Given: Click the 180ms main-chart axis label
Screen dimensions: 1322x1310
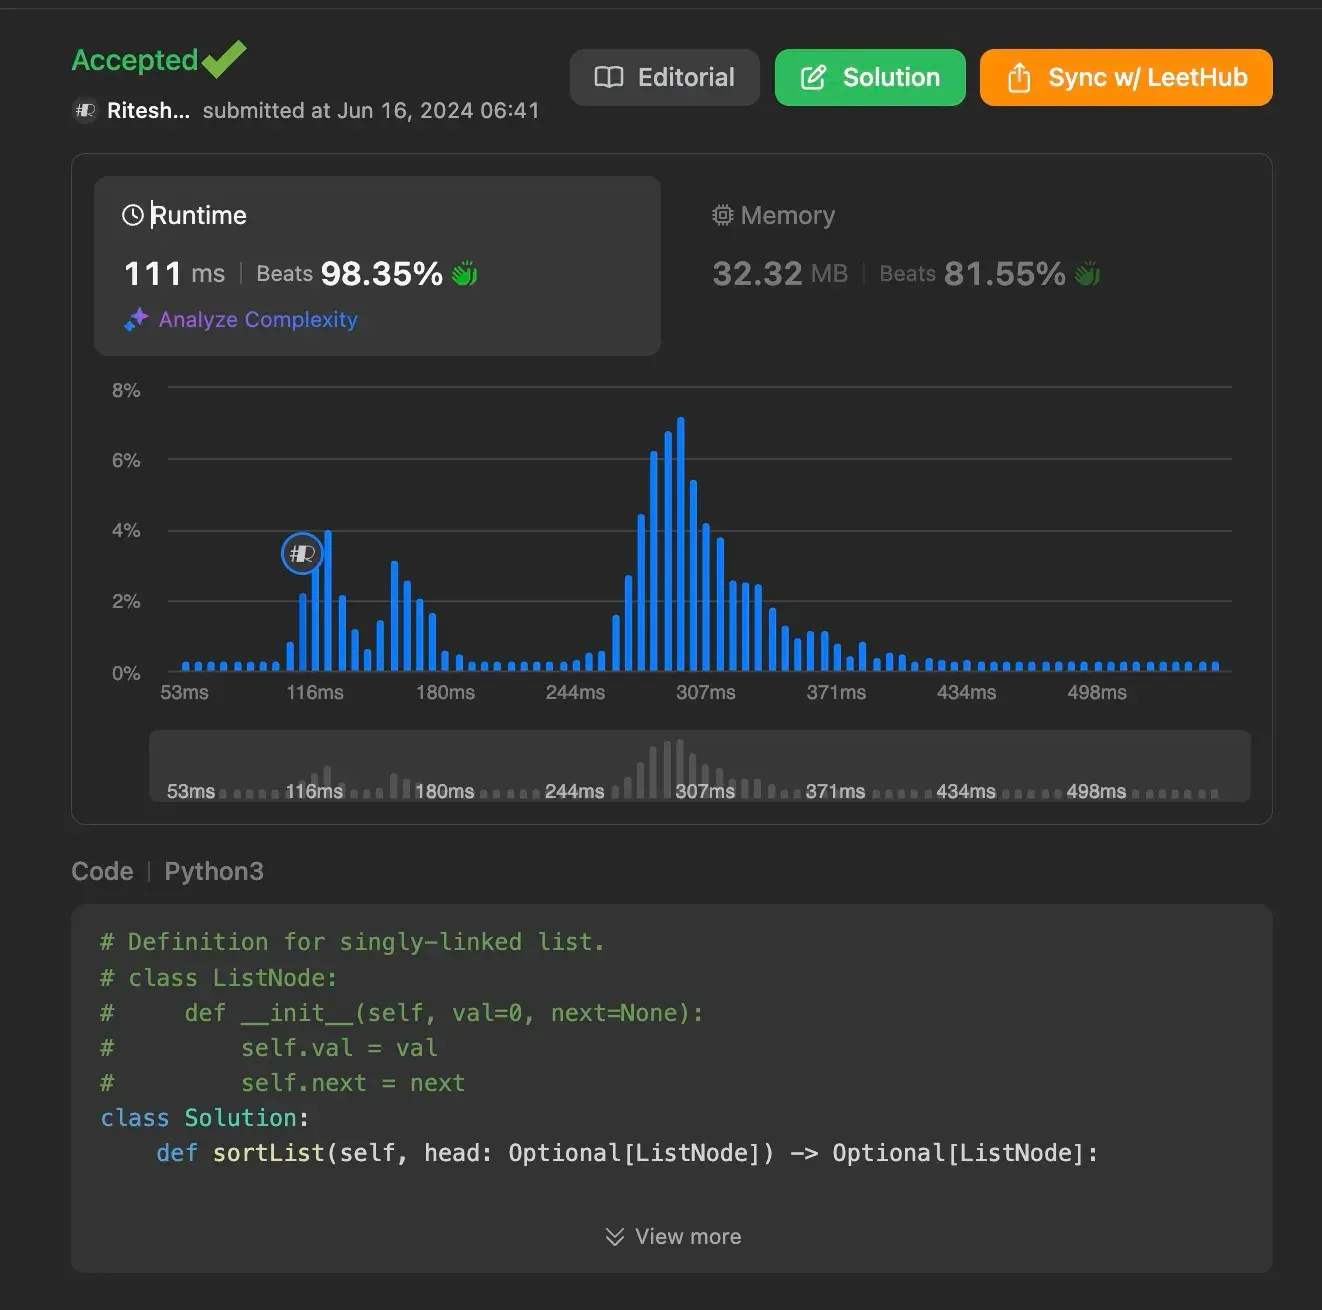Looking at the screenshot, I should pos(445,692).
